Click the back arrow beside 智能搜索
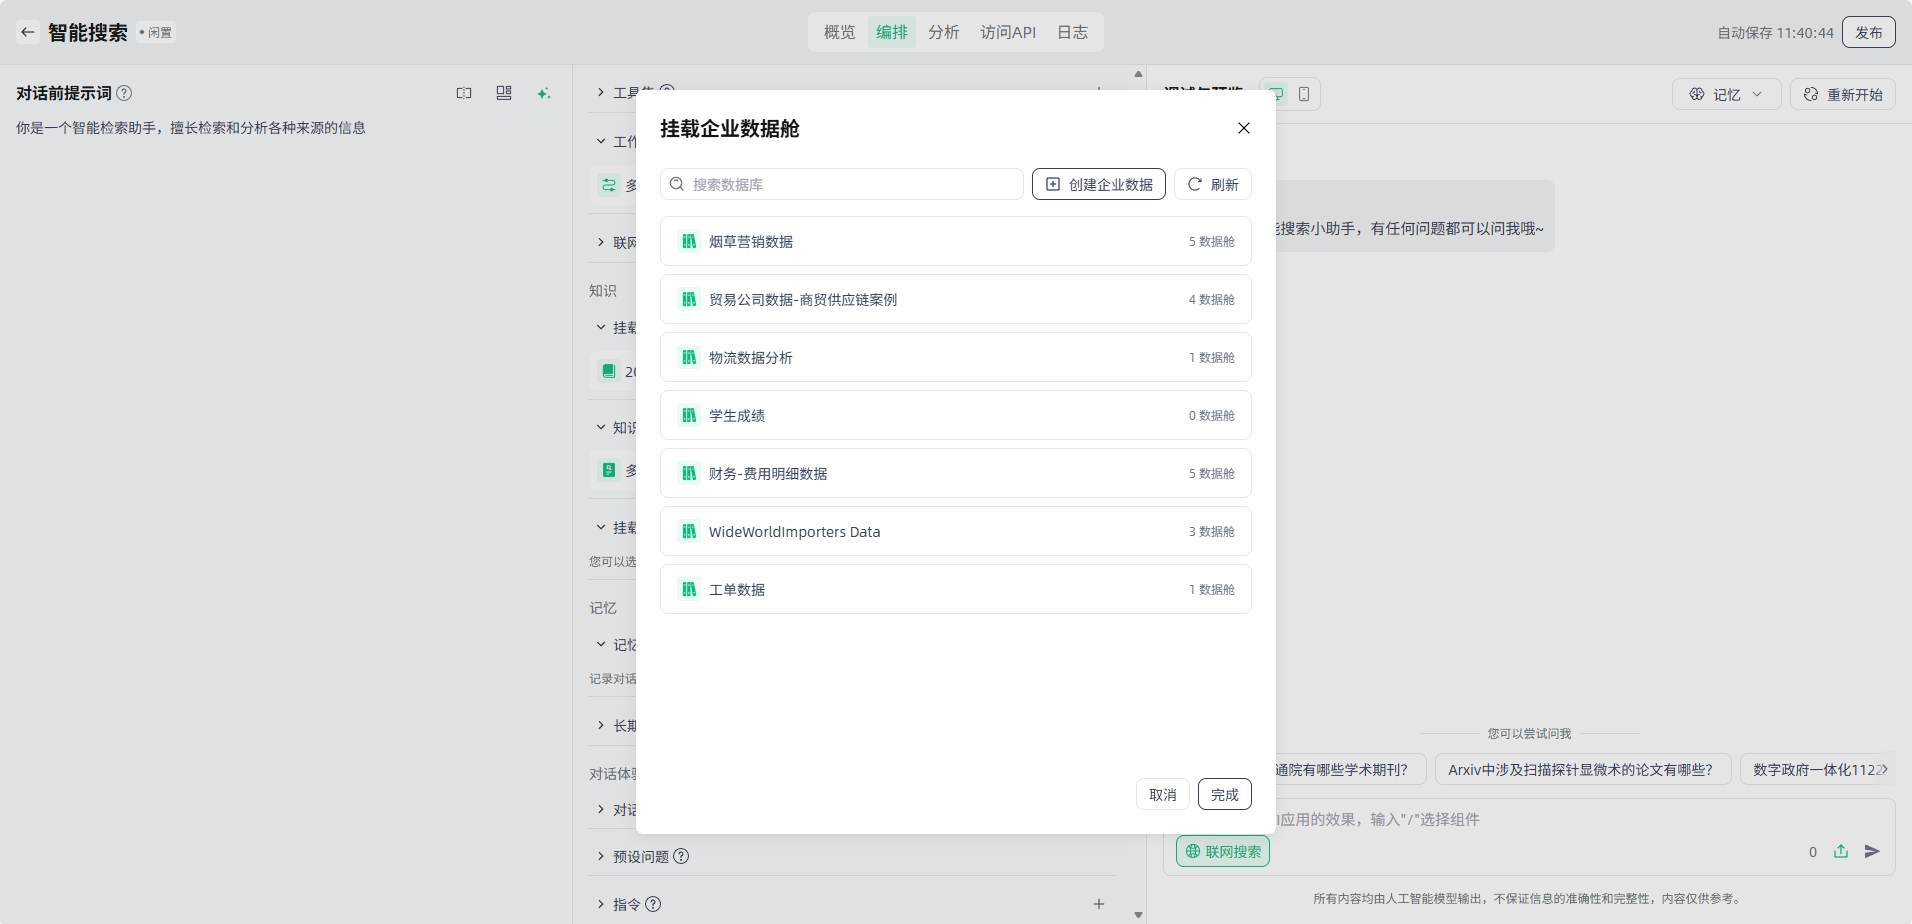1912x924 pixels. [28, 32]
